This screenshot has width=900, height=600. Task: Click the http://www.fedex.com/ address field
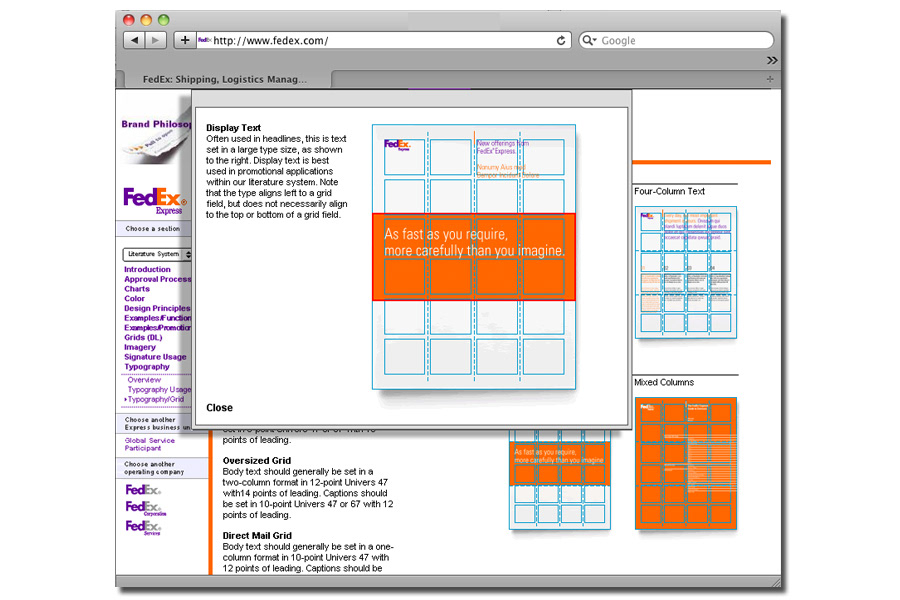[x=383, y=40]
